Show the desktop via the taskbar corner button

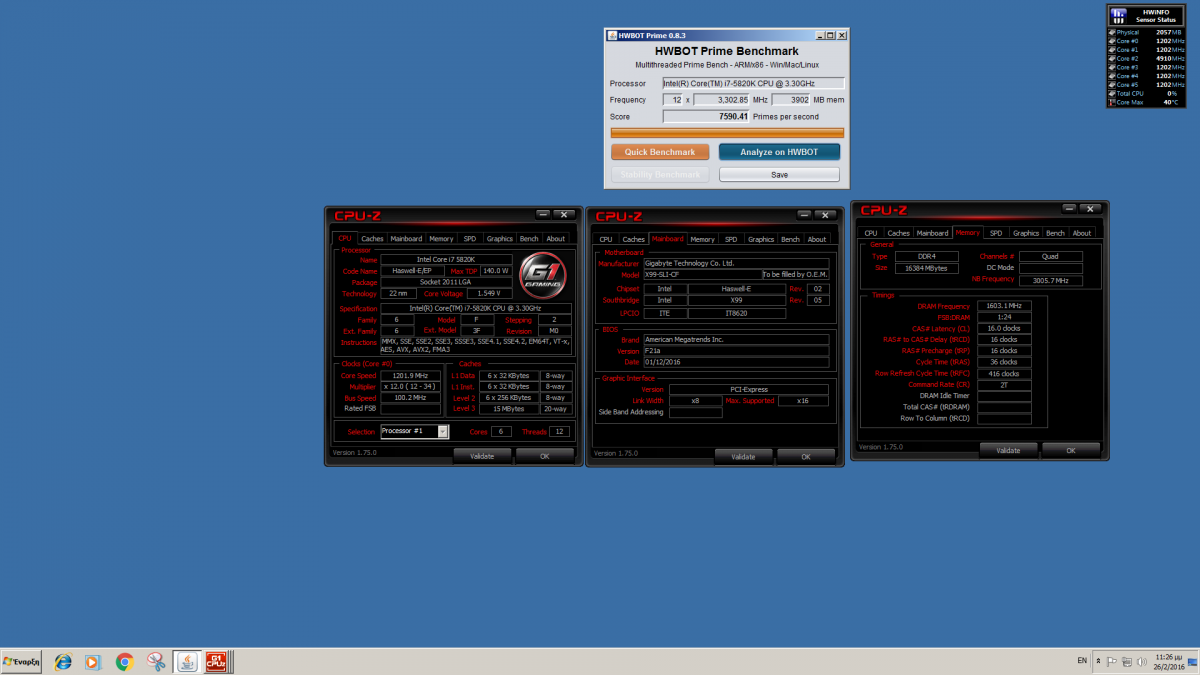point(1194,661)
